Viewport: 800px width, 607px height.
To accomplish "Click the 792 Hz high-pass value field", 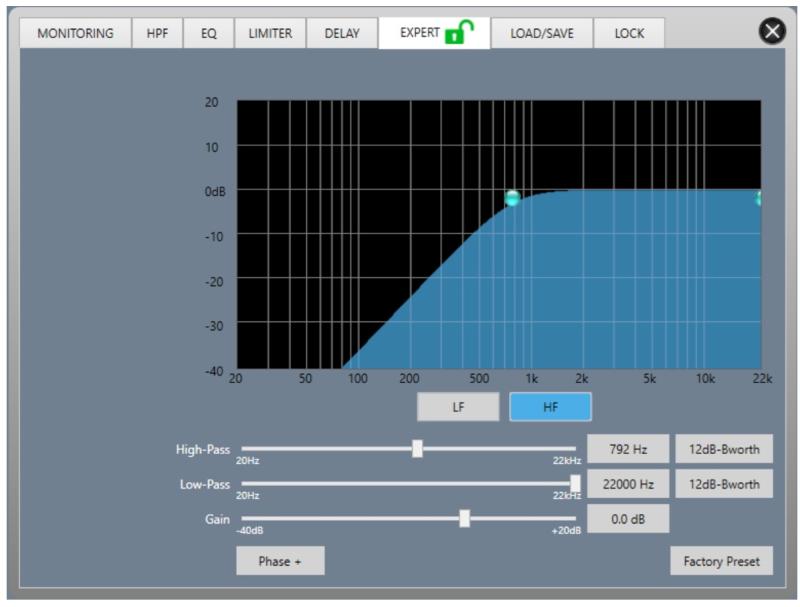I will 627,450.
